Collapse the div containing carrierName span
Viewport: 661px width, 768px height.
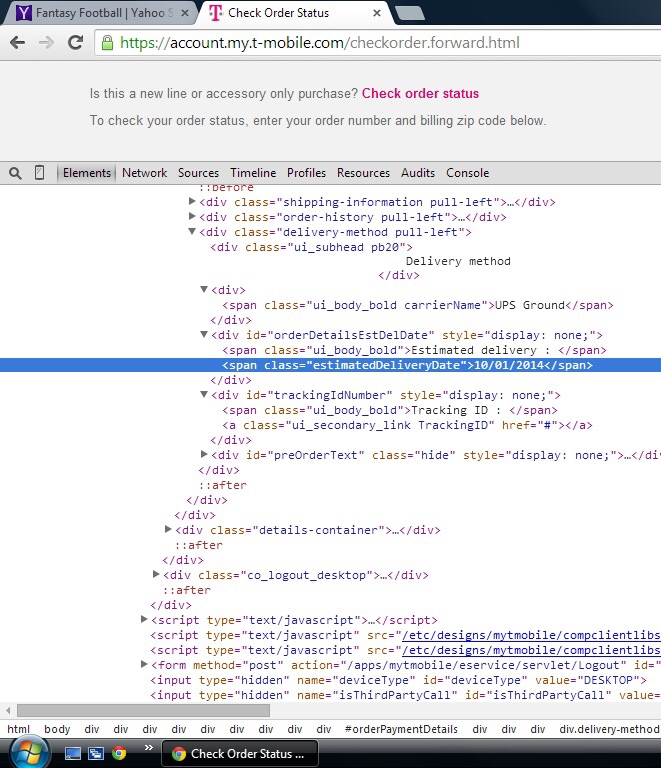tap(204, 289)
